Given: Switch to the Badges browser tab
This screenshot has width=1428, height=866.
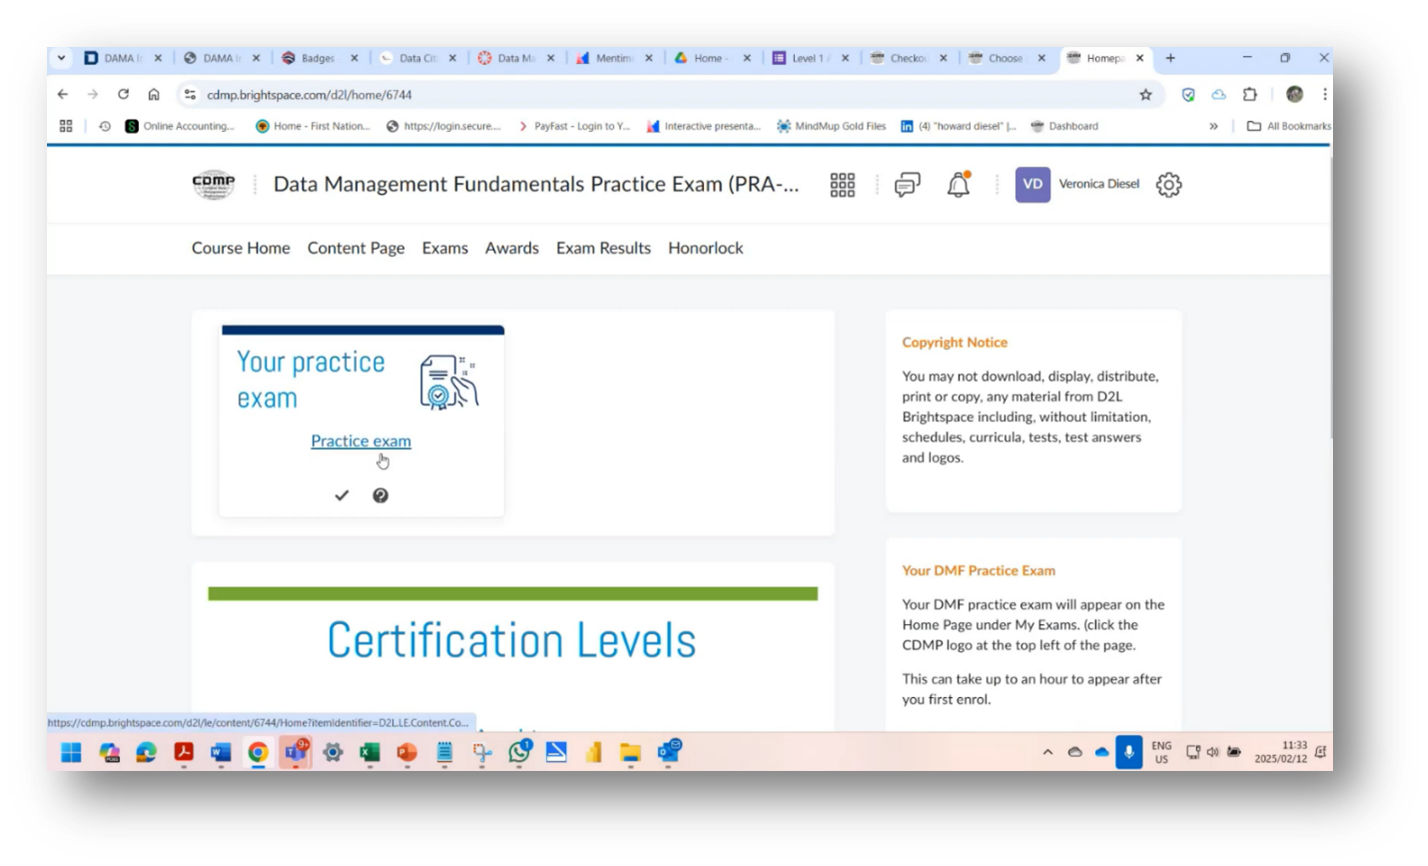Looking at the screenshot, I should click(x=318, y=58).
